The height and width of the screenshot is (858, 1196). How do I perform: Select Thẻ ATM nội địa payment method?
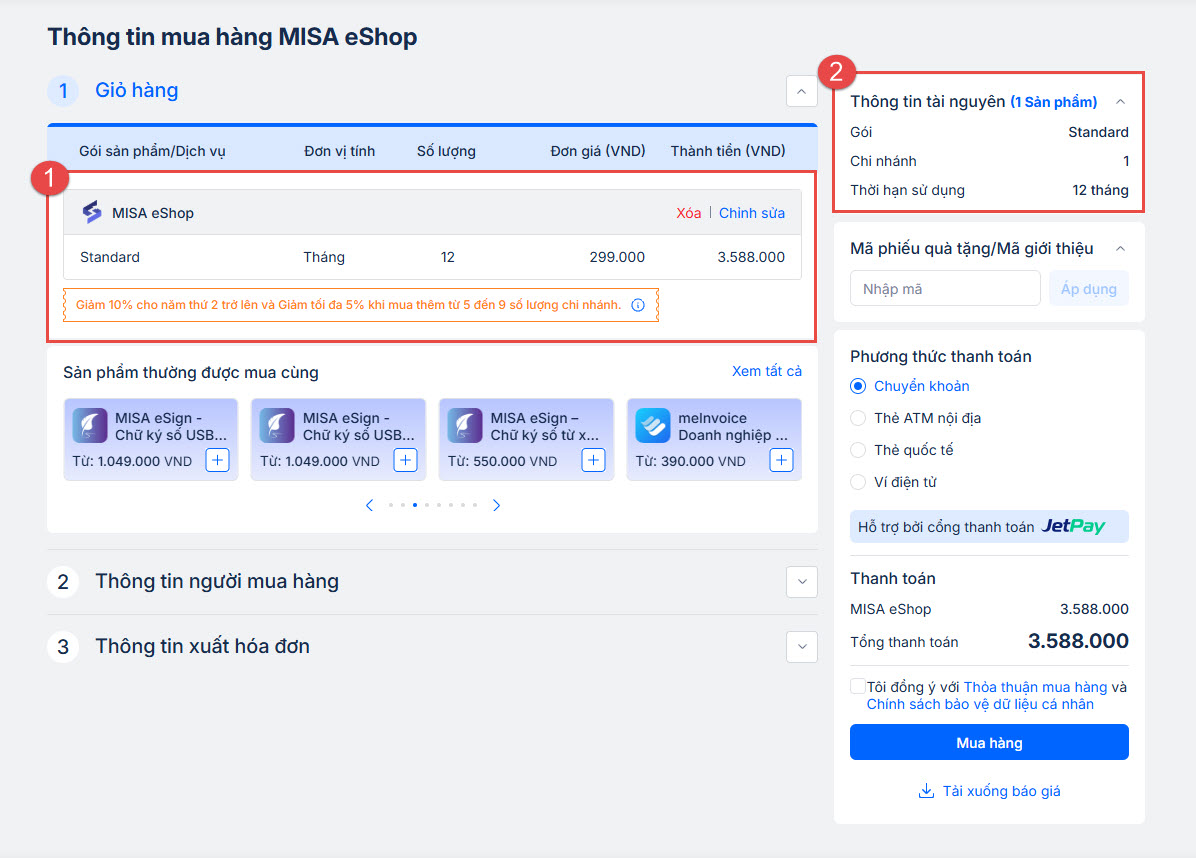858,418
